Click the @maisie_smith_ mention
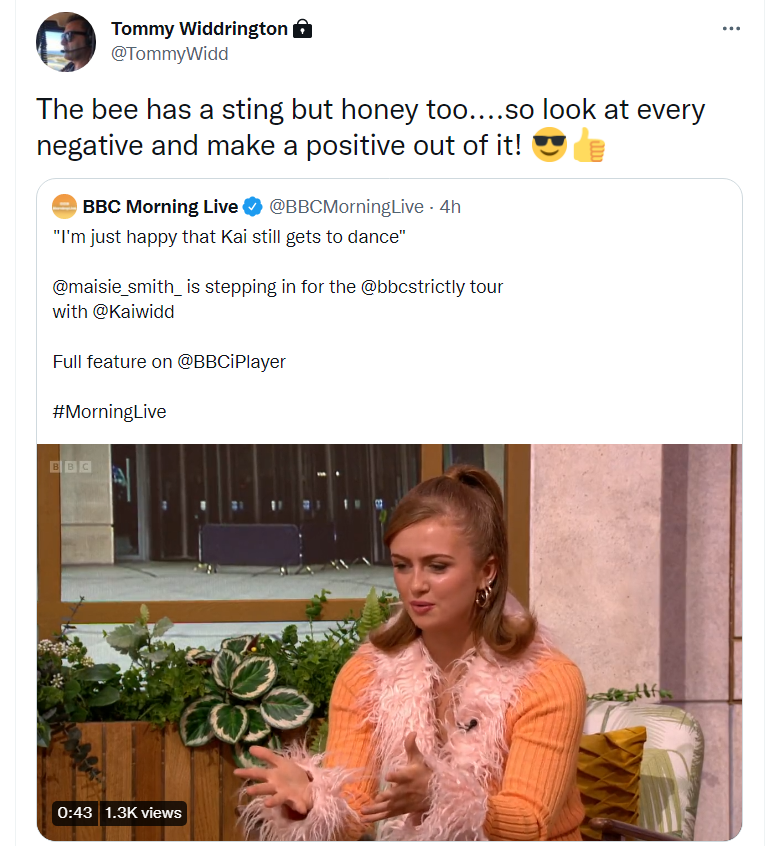The image size is (770, 846). click(x=117, y=287)
